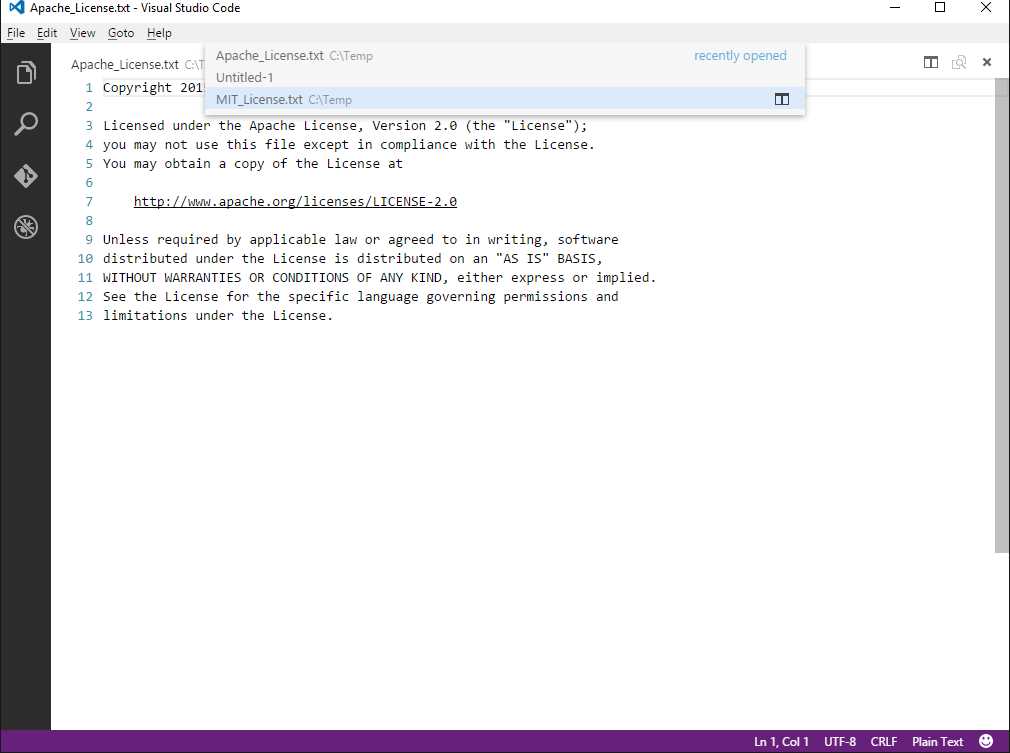
Task: Open the File menu
Action: tap(15, 32)
